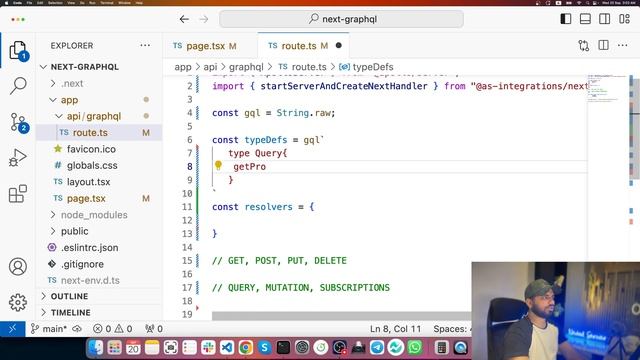Click the lightbulb code action icon
Viewport: 640px width, 360px height.
[218, 165]
